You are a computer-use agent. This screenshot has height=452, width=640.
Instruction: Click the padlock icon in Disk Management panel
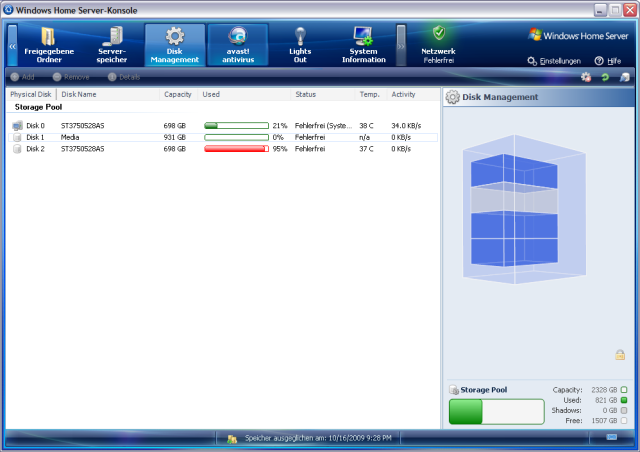pyautogui.click(x=620, y=355)
